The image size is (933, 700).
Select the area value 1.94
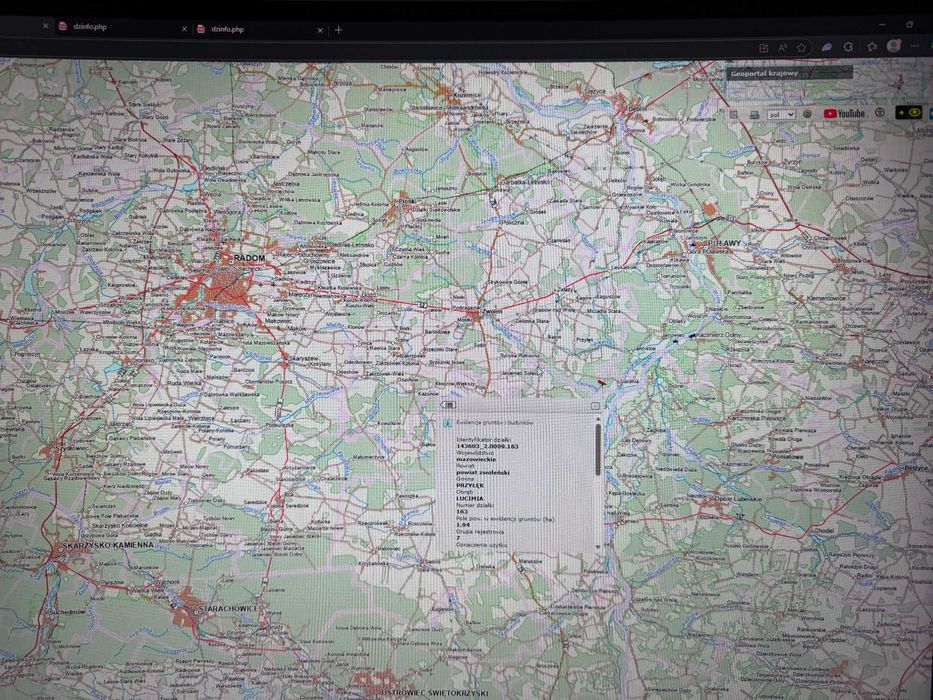click(x=462, y=525)
